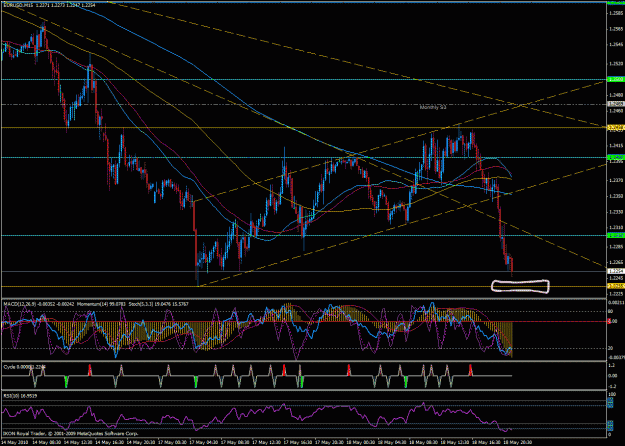Screen dimensions: 625x446
Task: Click the 1.2265 price scale value
Action: pos(616,262)
